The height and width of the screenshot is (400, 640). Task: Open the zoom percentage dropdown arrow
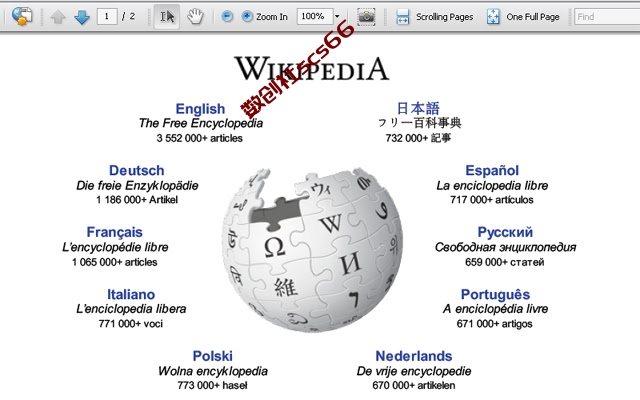click(x=337, y=17)
